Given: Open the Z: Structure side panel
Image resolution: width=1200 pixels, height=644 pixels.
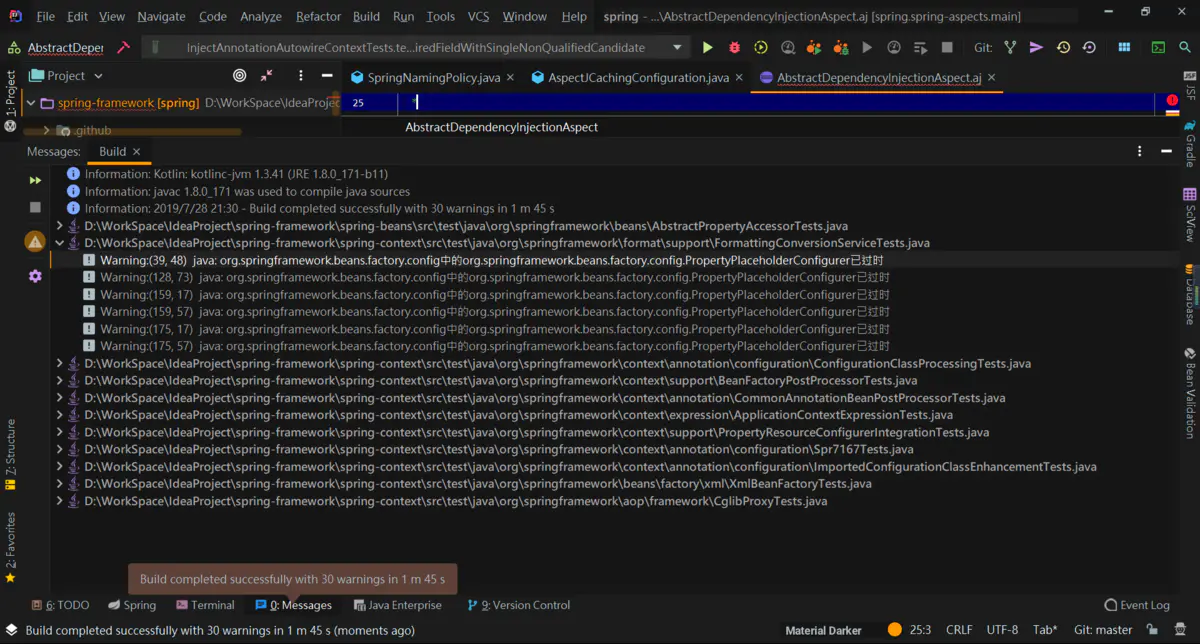Looking at the screenshot, I should pyautogui.click(x=10, y=455).
